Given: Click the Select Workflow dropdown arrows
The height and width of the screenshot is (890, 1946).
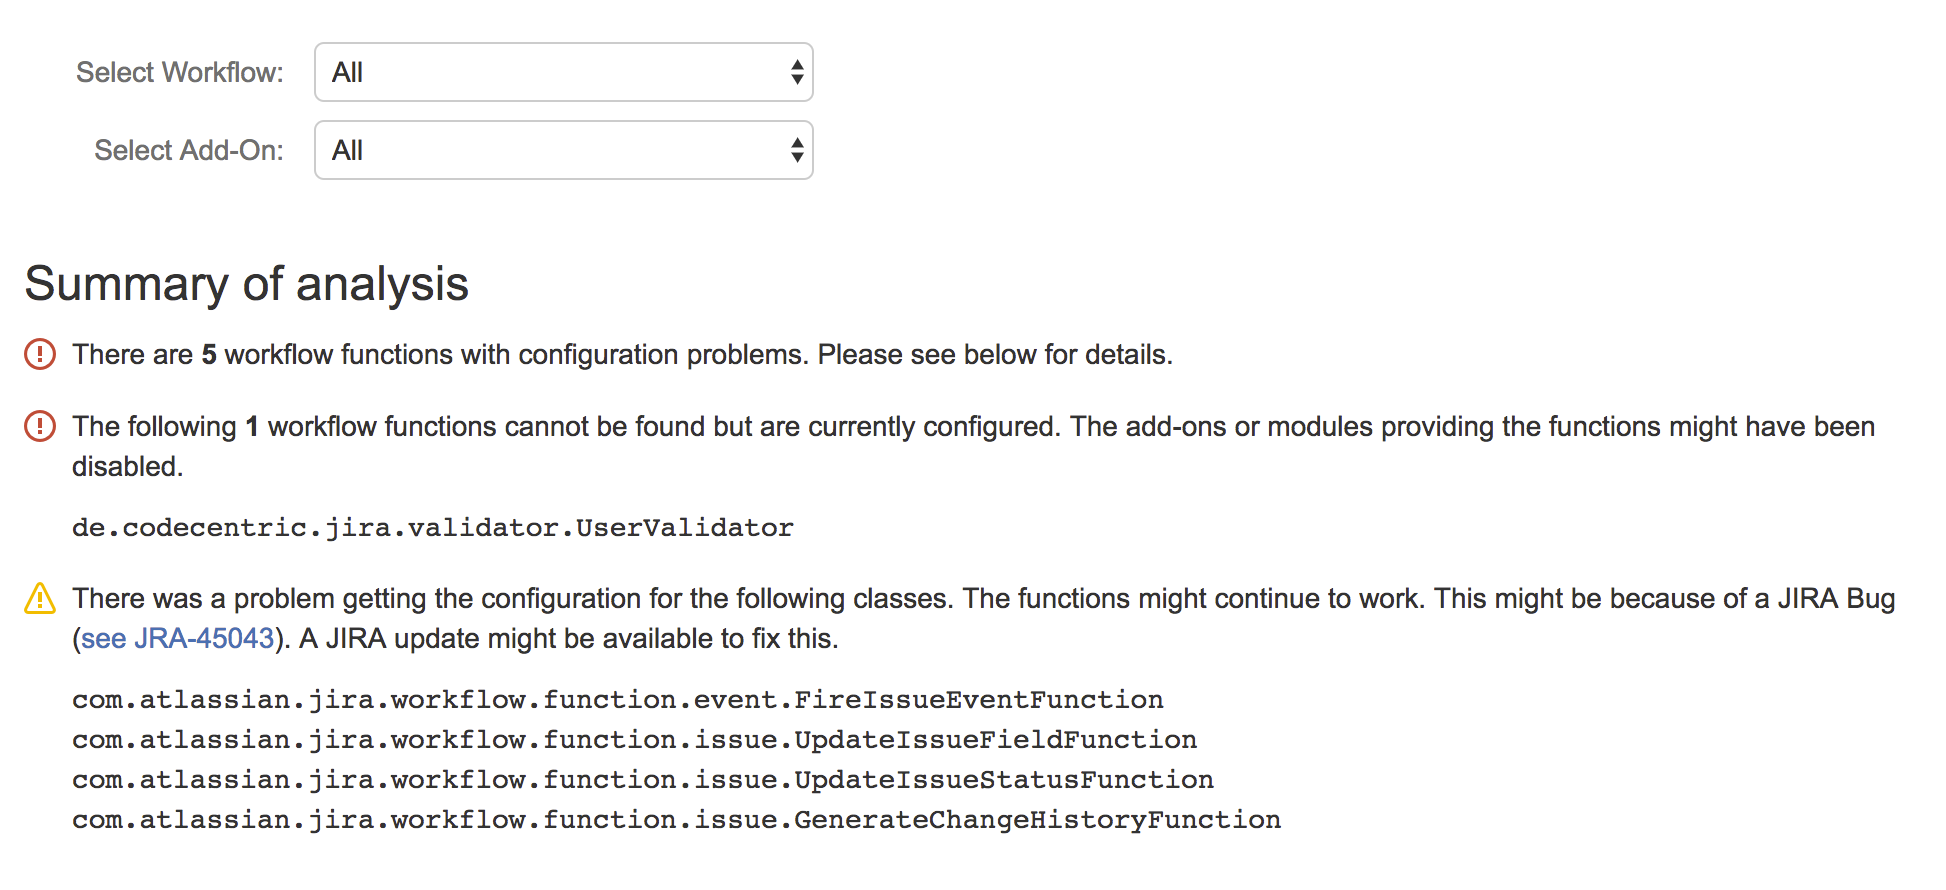Looking at the screenshot, I should coord(796,72).
